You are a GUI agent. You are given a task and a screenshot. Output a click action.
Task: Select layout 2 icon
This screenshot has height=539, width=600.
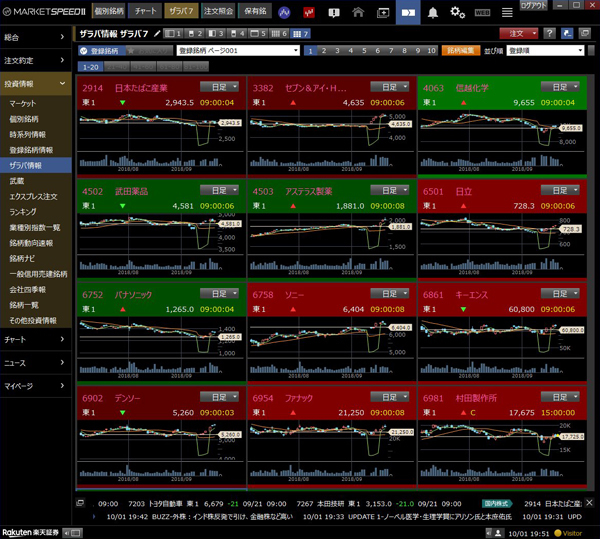click(x=195, y=34)
